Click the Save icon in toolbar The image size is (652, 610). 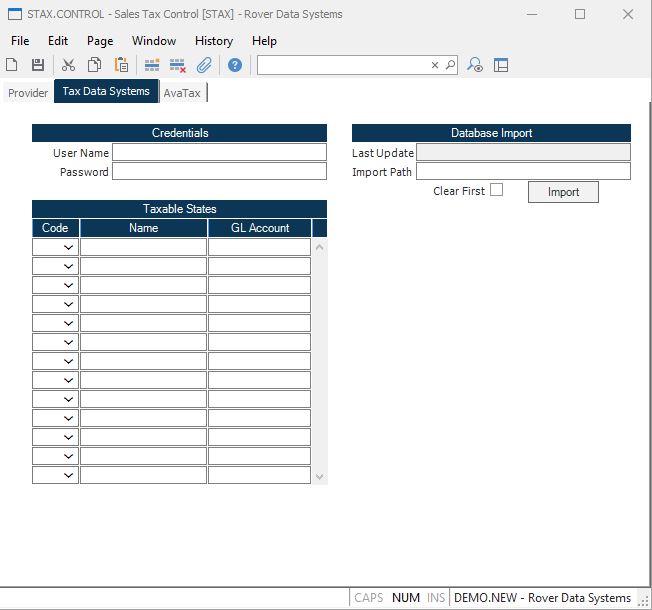point(38,65)
